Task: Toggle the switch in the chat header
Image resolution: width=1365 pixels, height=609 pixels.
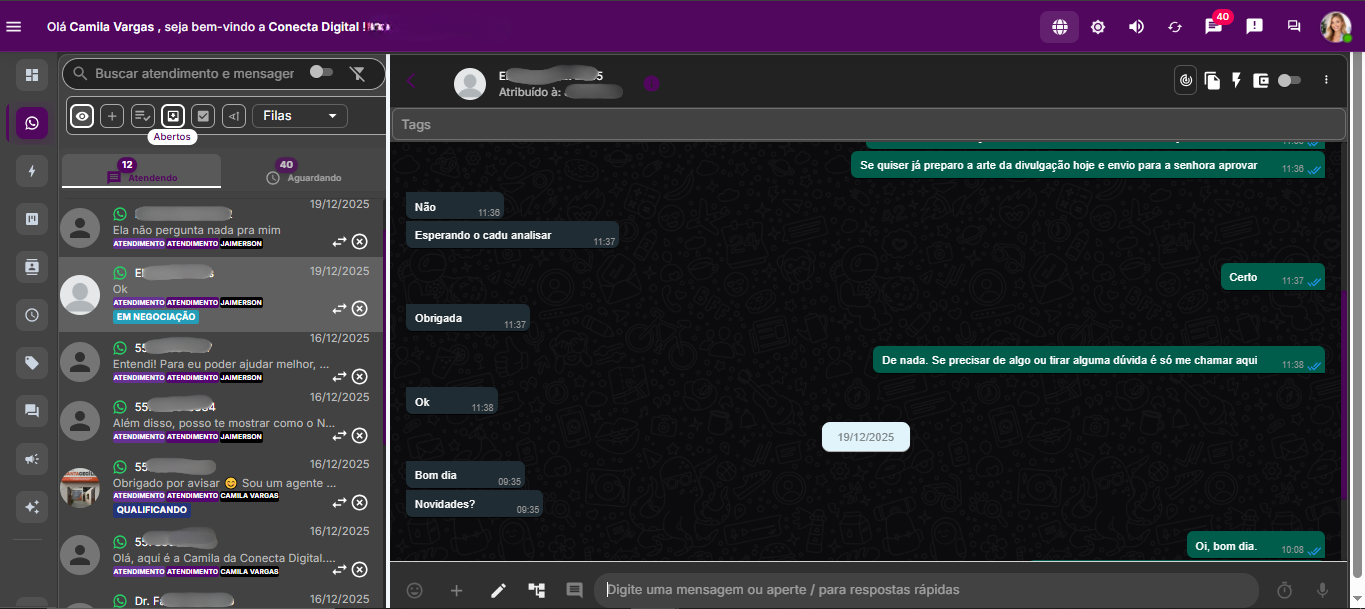Action: [1290, 79]
